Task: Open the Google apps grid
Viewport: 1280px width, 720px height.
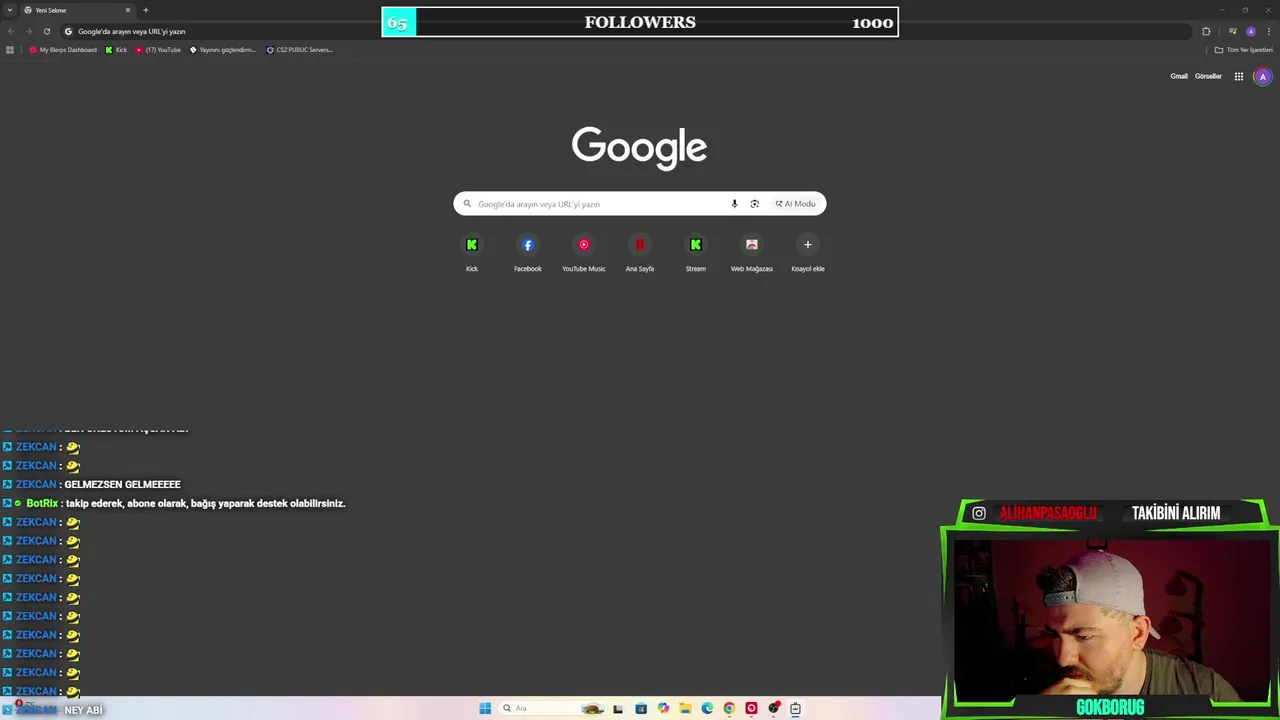Action: tap(1238, 76)
